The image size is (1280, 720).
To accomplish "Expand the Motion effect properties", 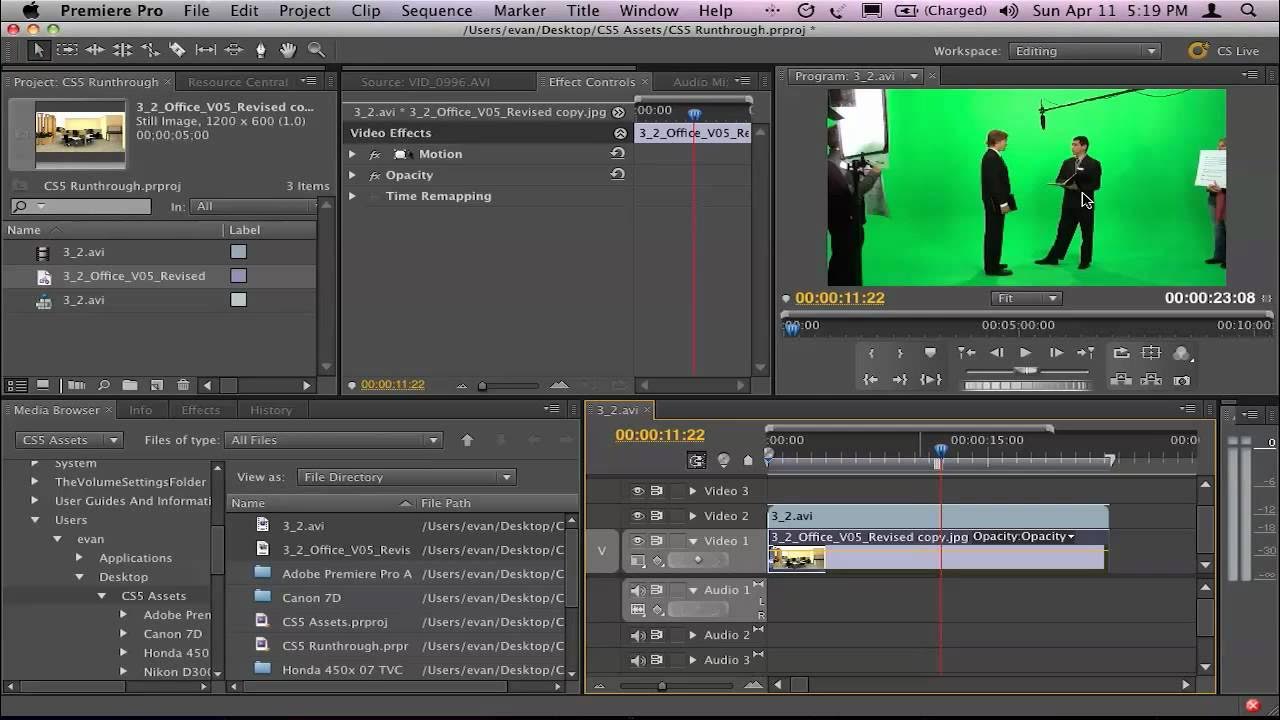I will 352,154.
